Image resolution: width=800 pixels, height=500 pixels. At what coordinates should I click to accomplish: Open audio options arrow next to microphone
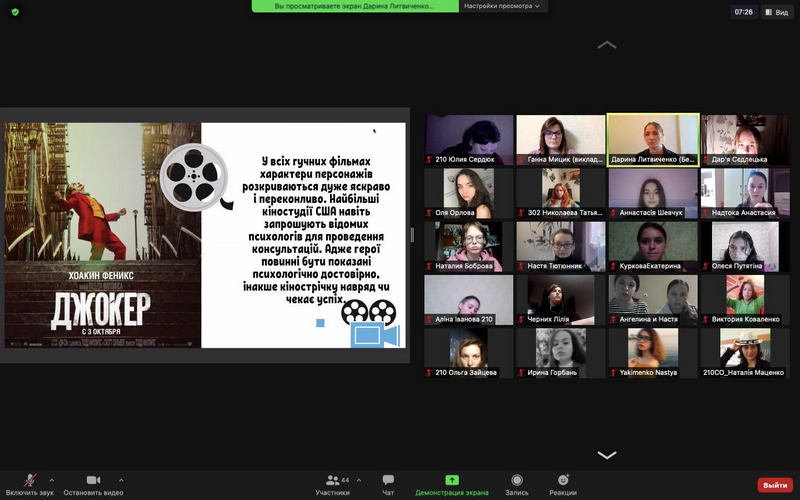pos(52,480)
